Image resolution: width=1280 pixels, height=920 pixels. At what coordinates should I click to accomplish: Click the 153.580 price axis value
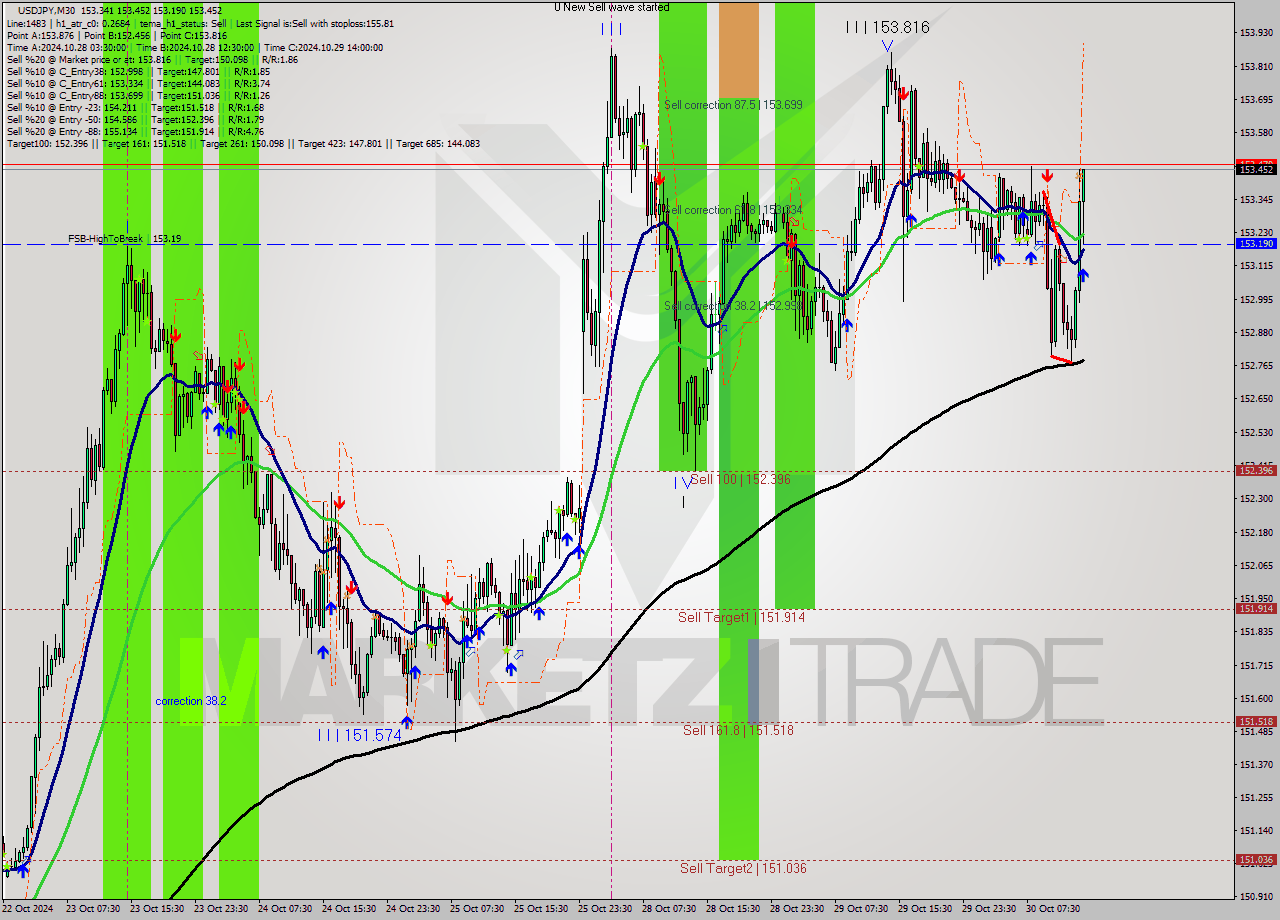pos(1256,133)
